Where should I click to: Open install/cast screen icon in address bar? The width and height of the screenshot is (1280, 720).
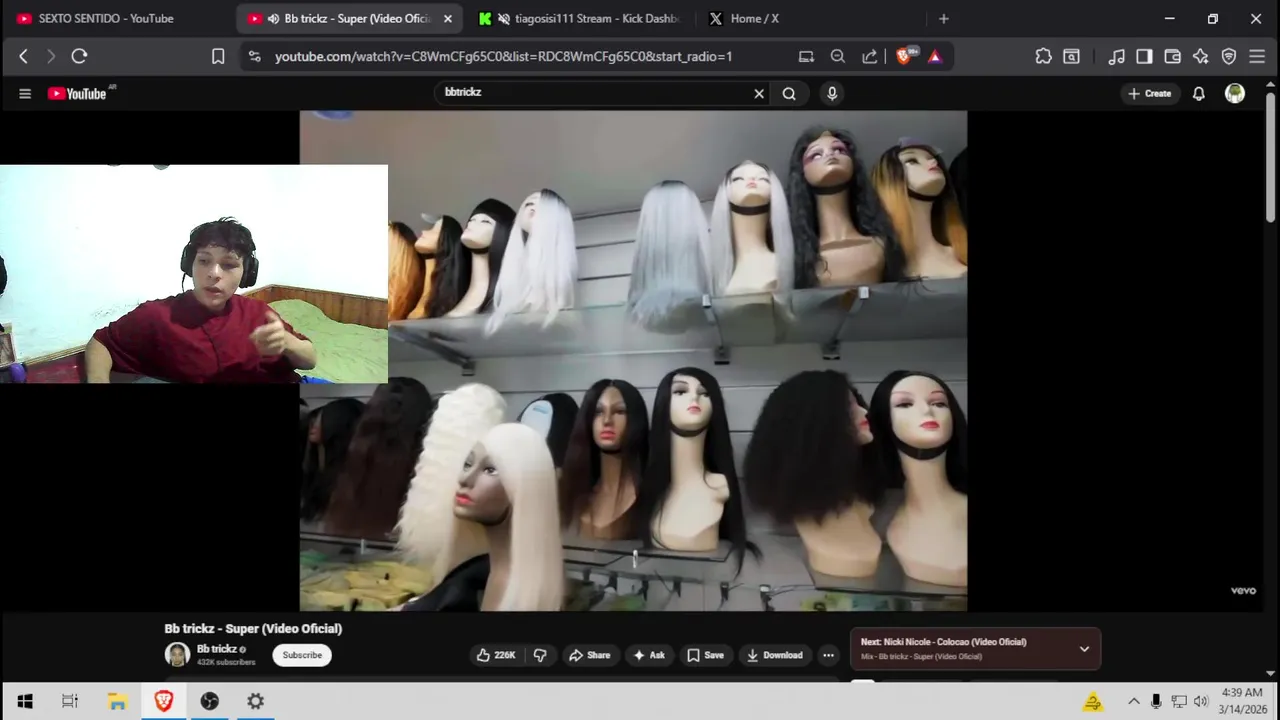(x=806, y=57)
